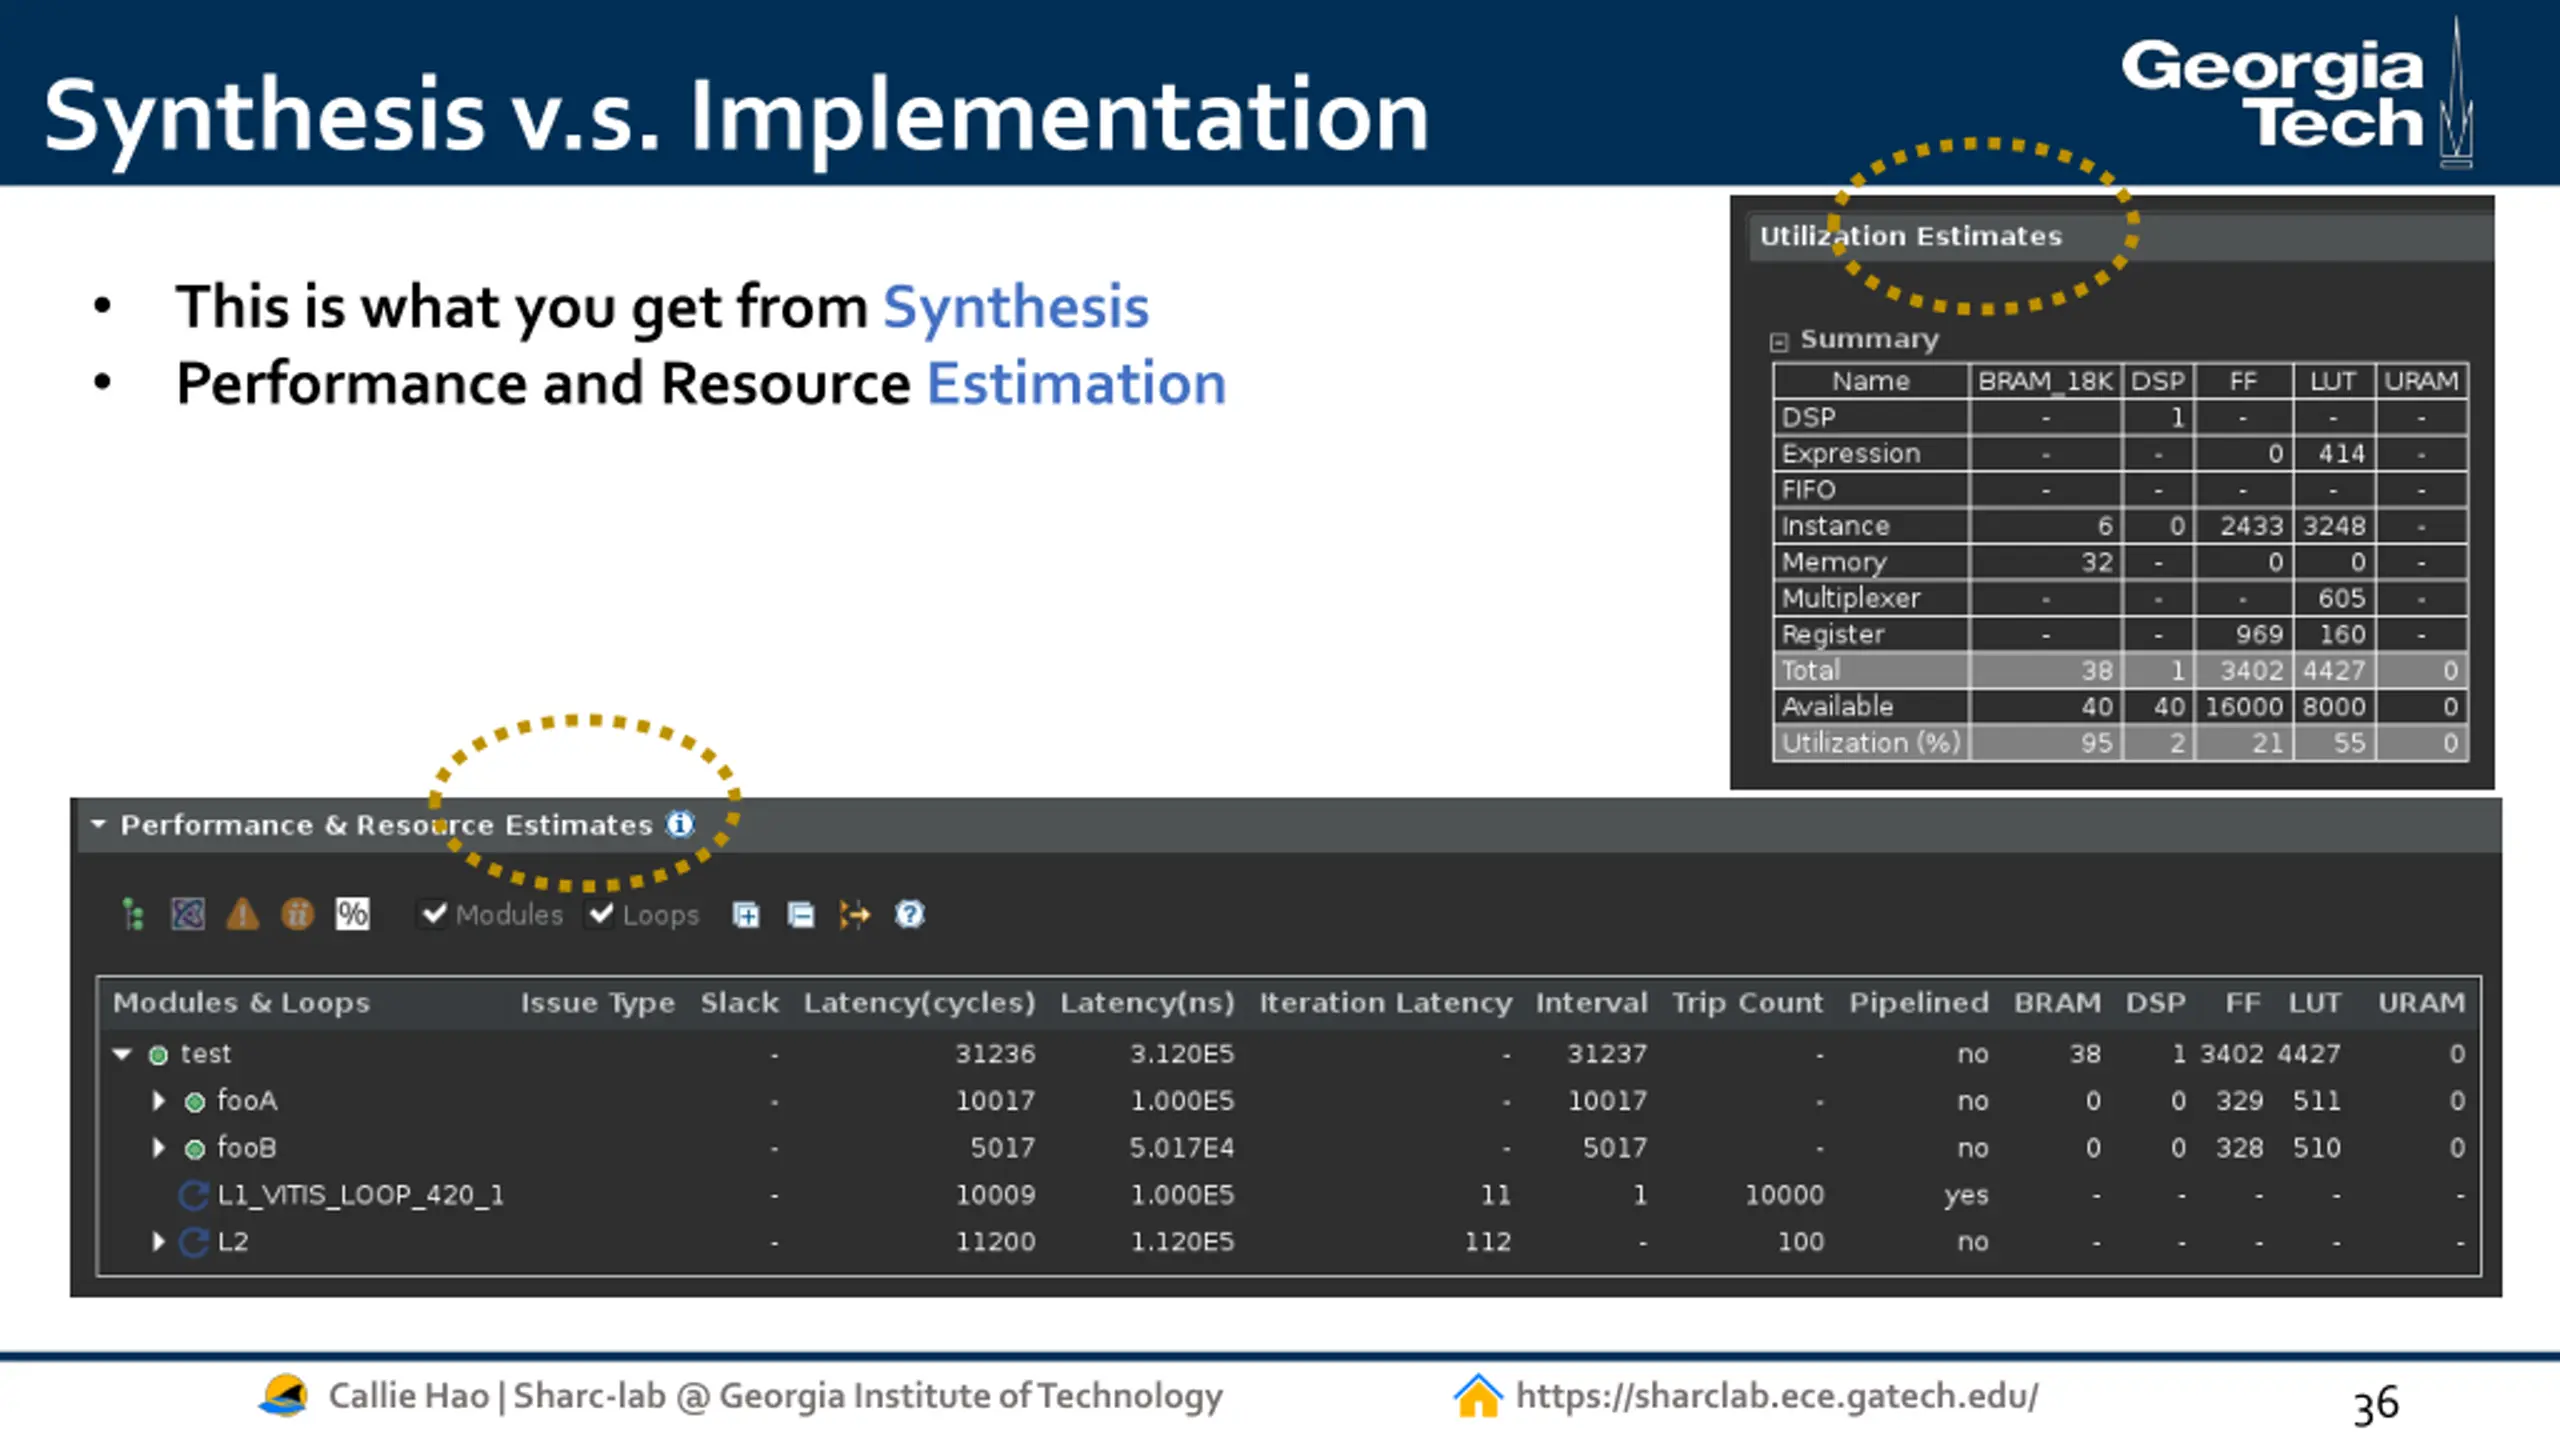Click latency value 31236 for test
Viewport: 2560px width, 1440px height.
[x=995, y=1054]
